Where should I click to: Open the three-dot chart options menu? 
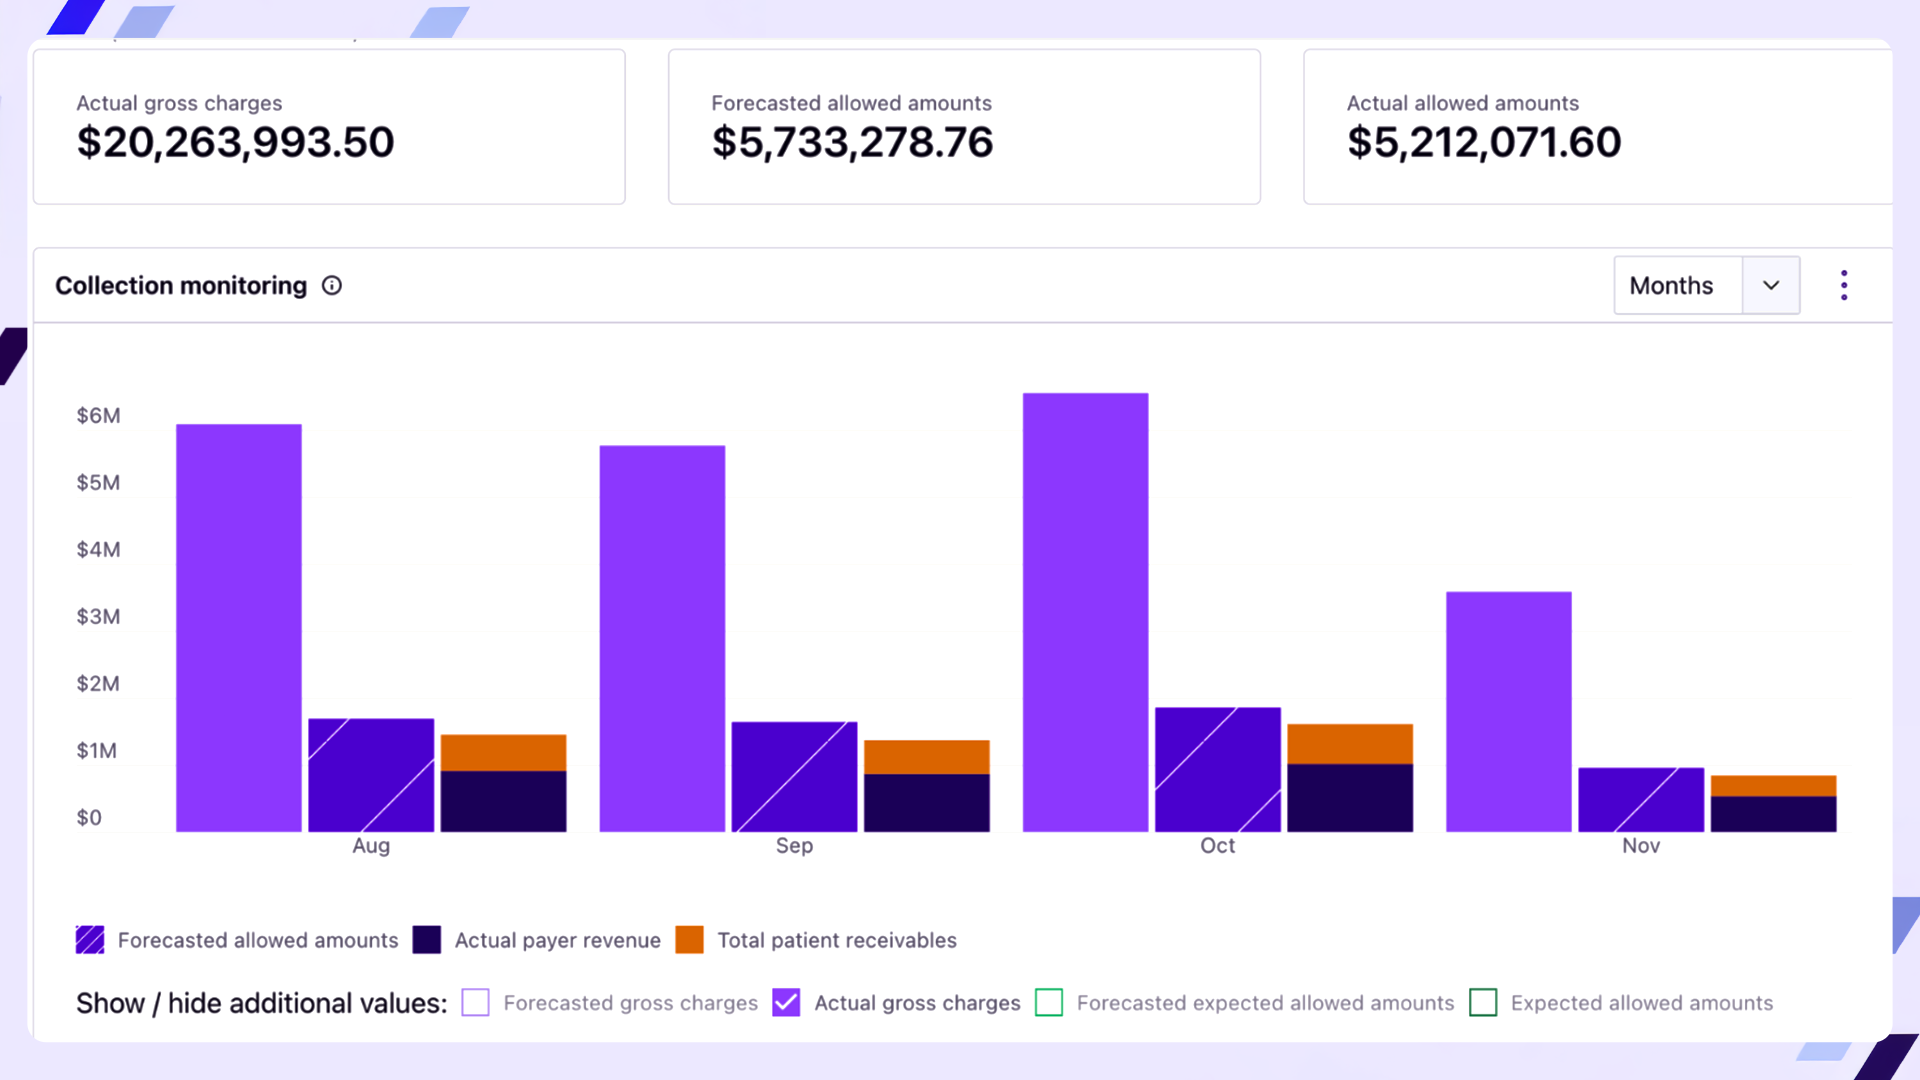1843,285
